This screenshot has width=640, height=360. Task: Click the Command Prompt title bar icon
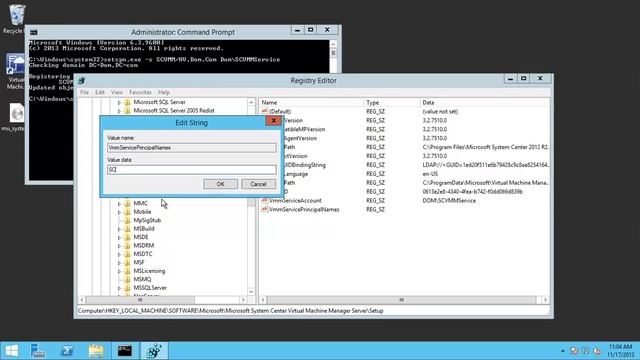[33, 32]
